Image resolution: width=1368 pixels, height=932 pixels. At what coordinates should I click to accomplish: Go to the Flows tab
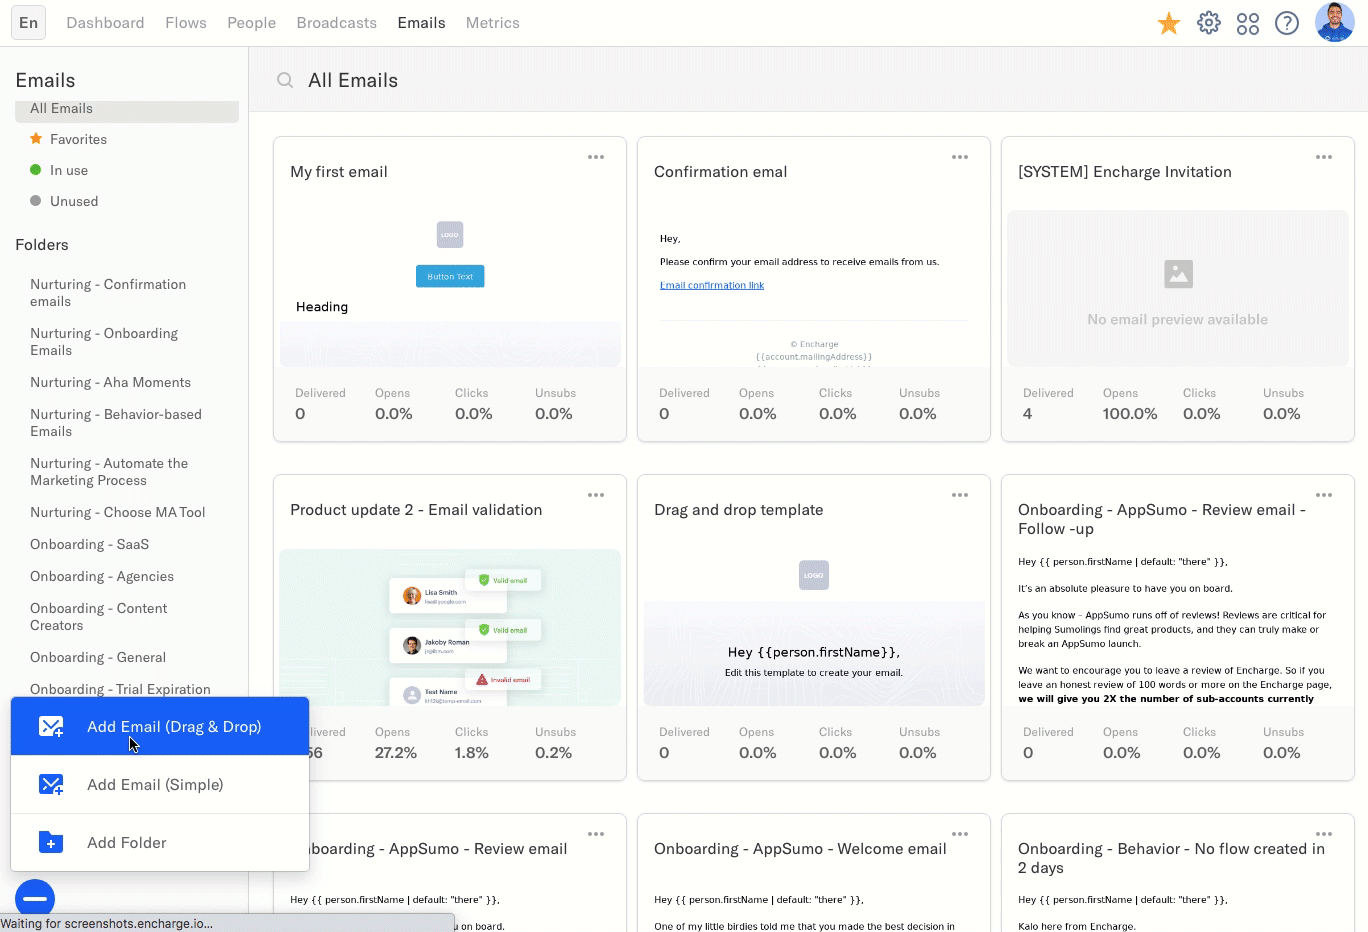point(186,23)
